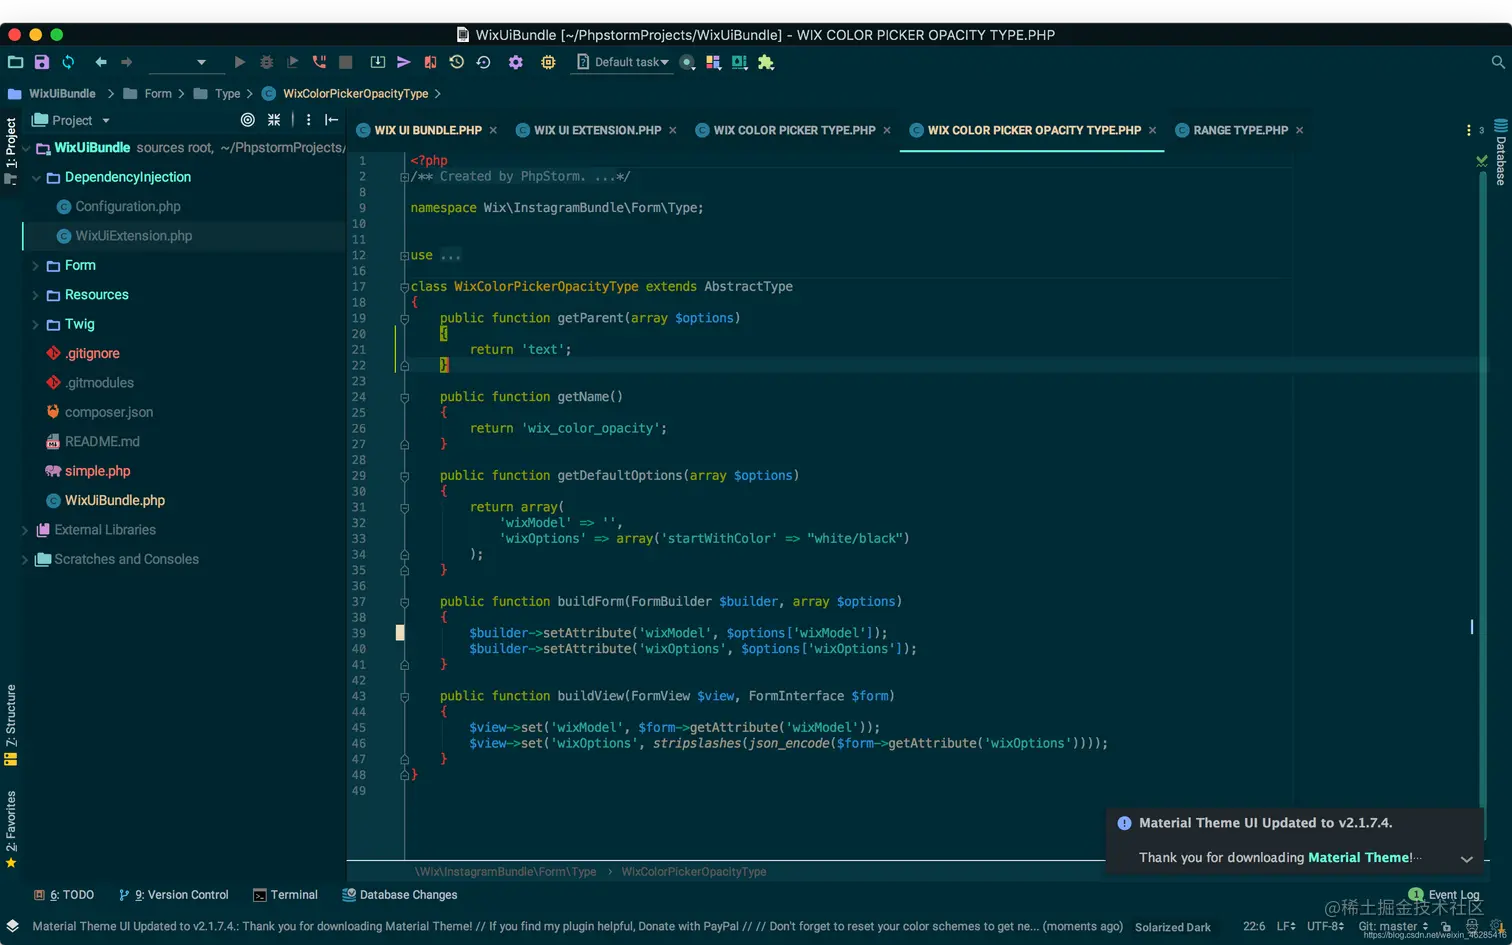This screenshot has height=945, width=1512.
Task: Click the Compare with Same Version icon
Action: tap(430, 62)
